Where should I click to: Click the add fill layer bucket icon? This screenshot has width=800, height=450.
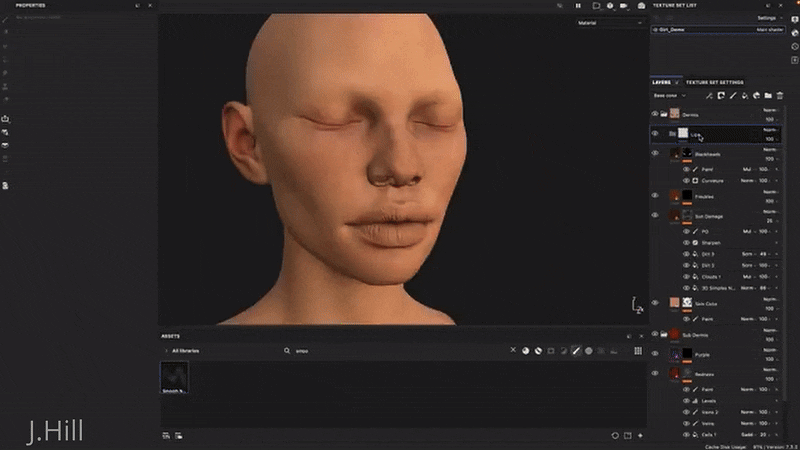pyautogui.click(x=744, y=96)
